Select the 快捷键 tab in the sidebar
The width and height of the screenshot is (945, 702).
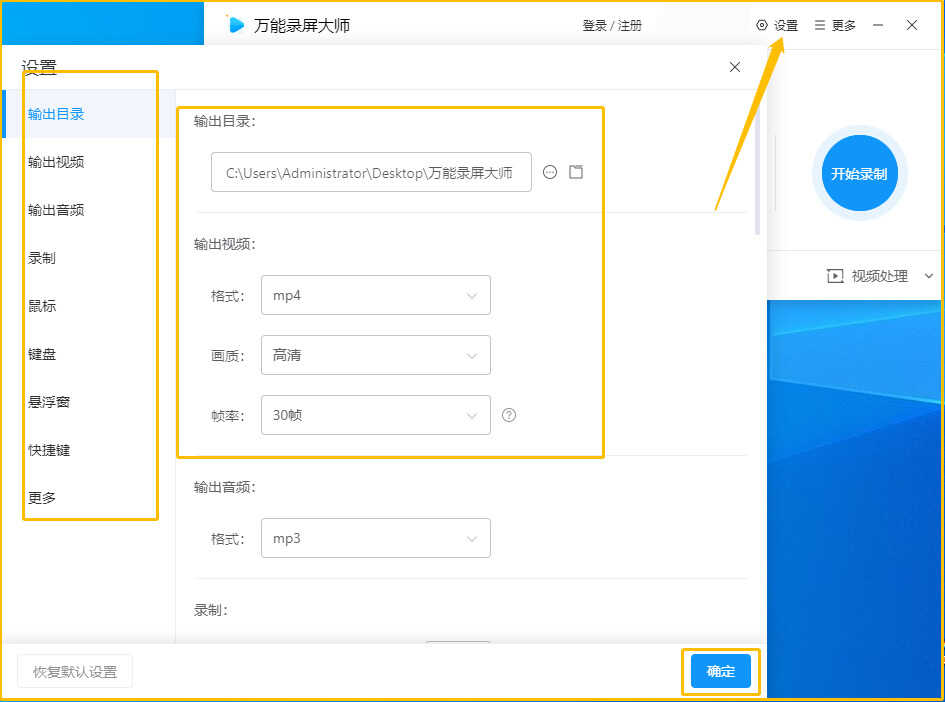click(49, 450)
